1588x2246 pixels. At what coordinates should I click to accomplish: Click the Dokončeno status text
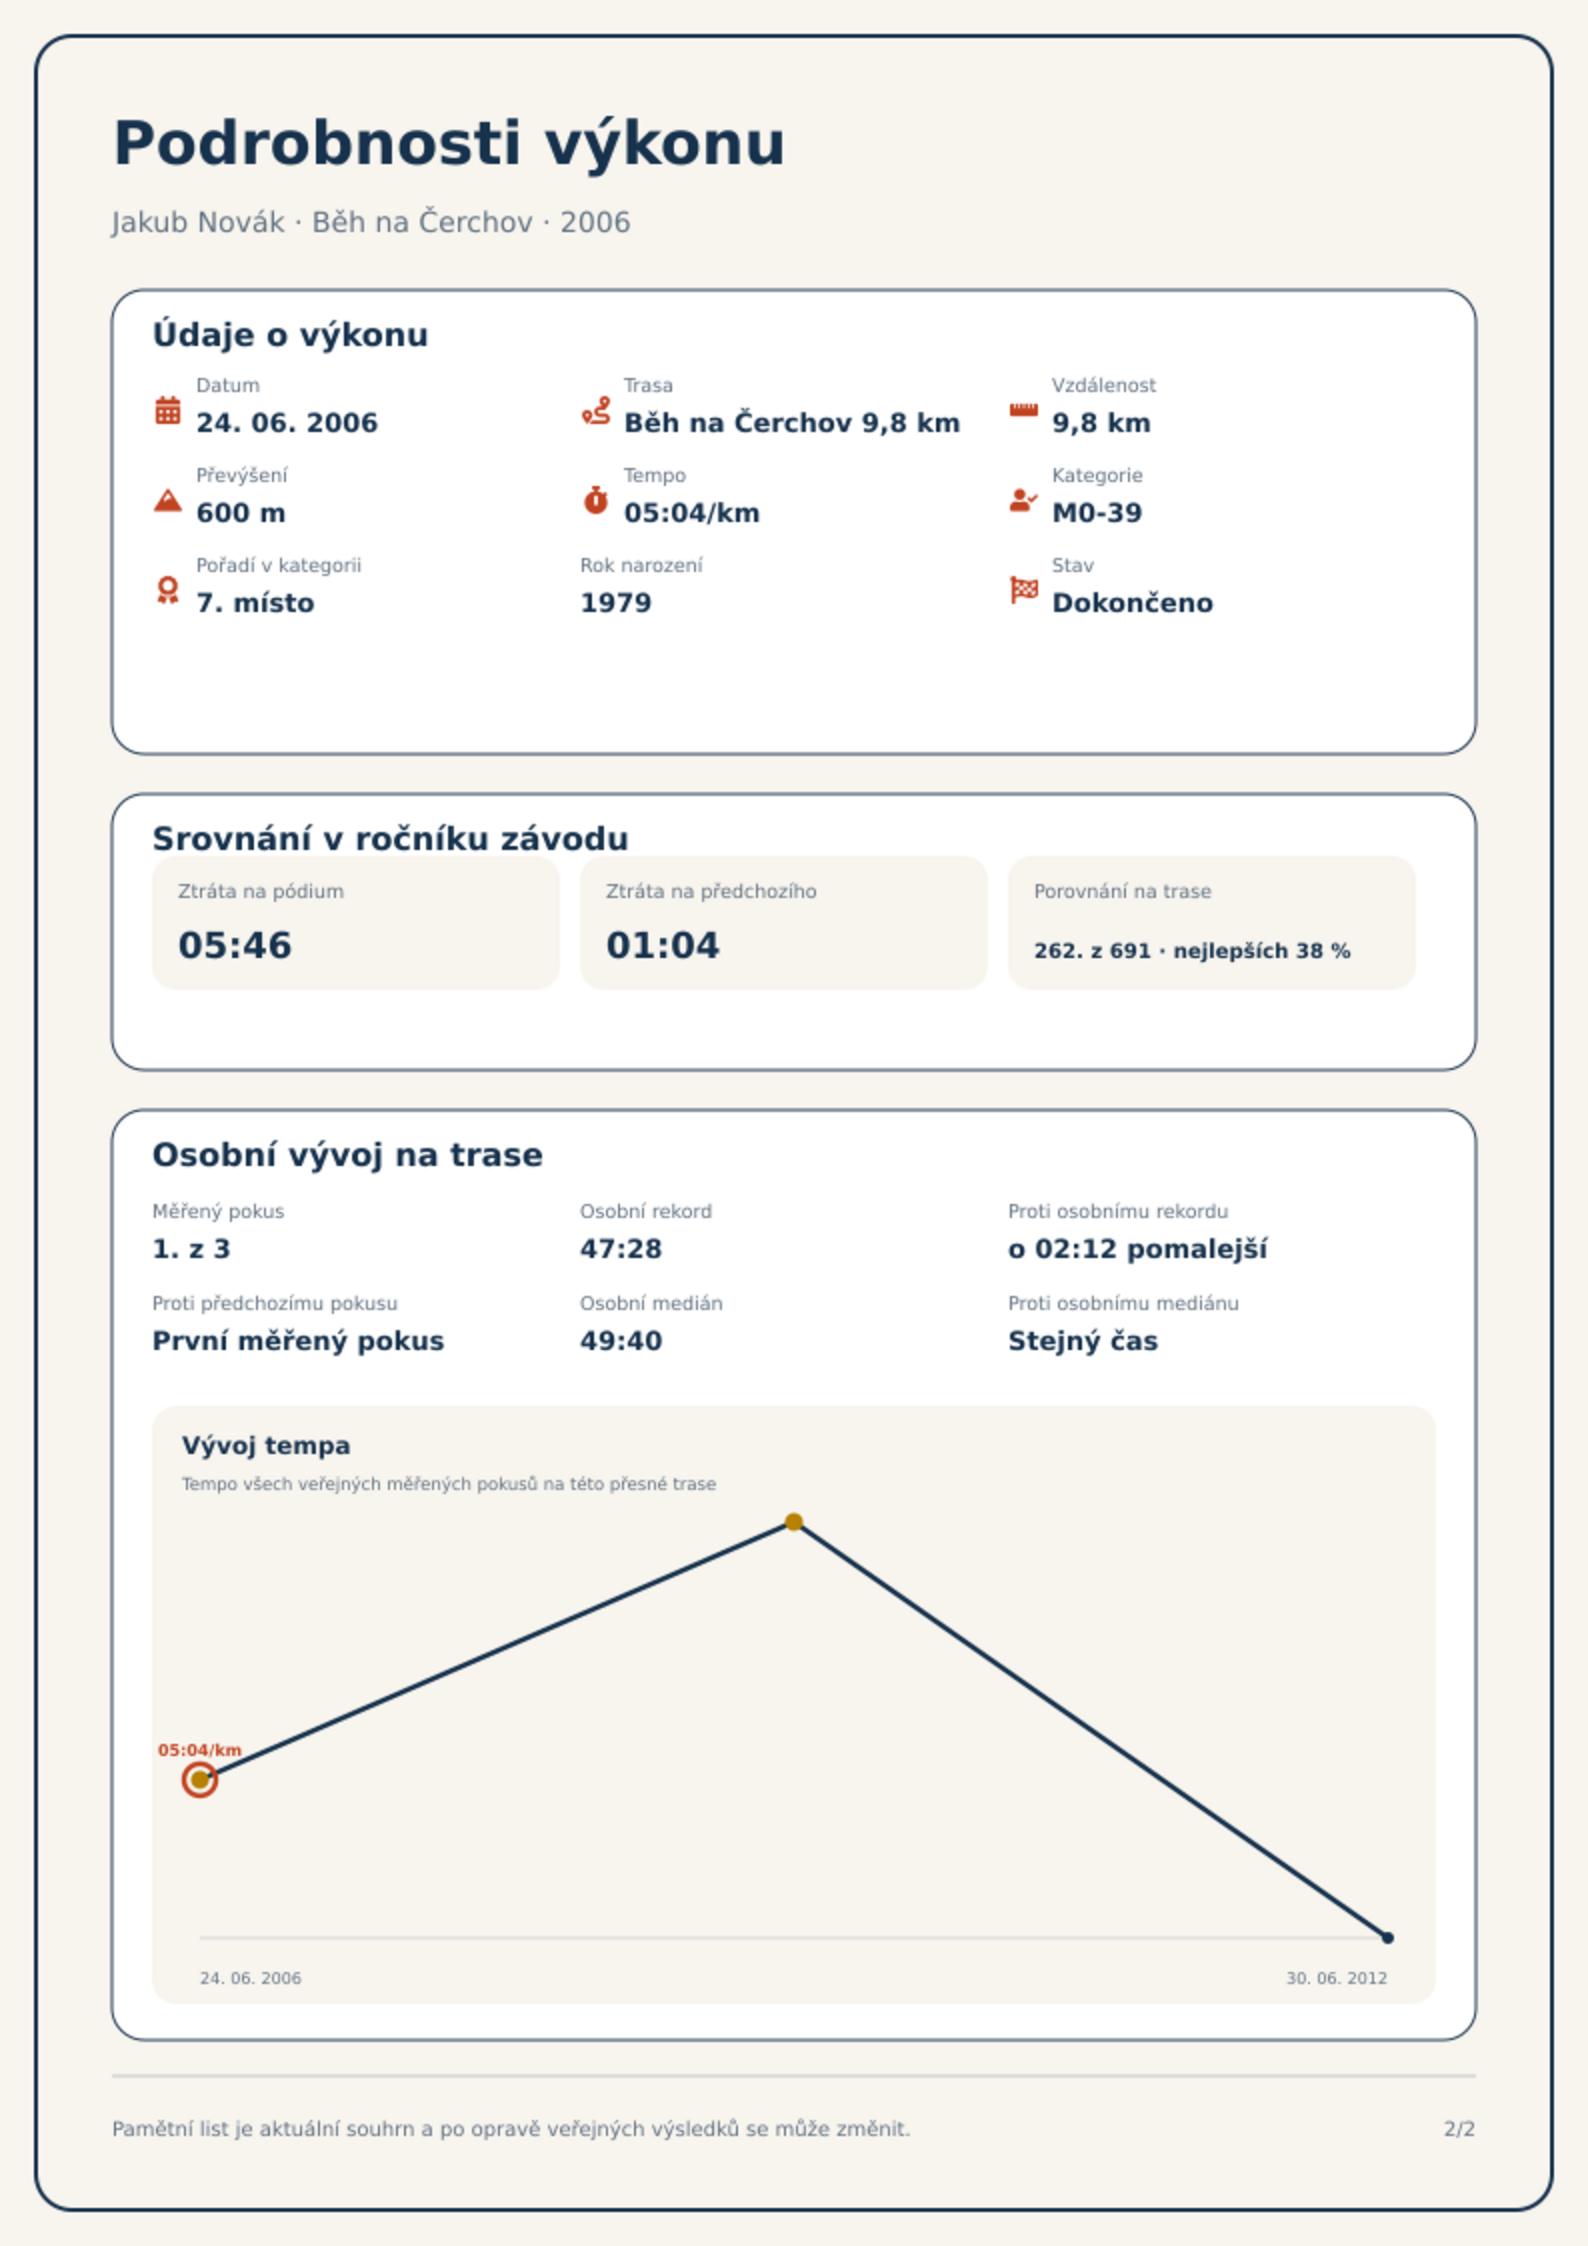click(1132, 603)
